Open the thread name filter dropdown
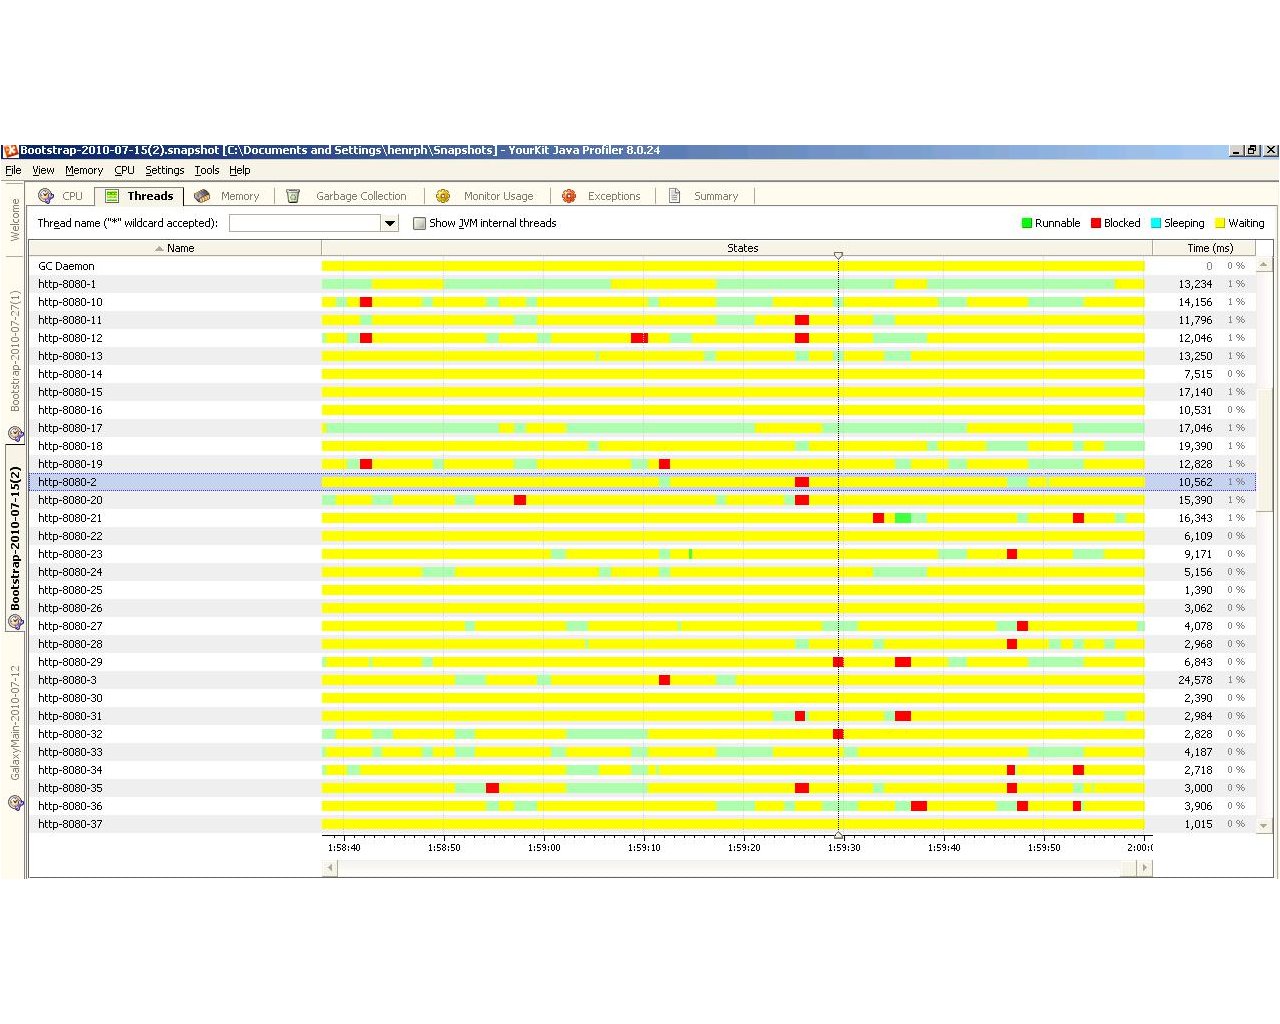The height and width of the screenshot is (1024, 1280). 390,223
